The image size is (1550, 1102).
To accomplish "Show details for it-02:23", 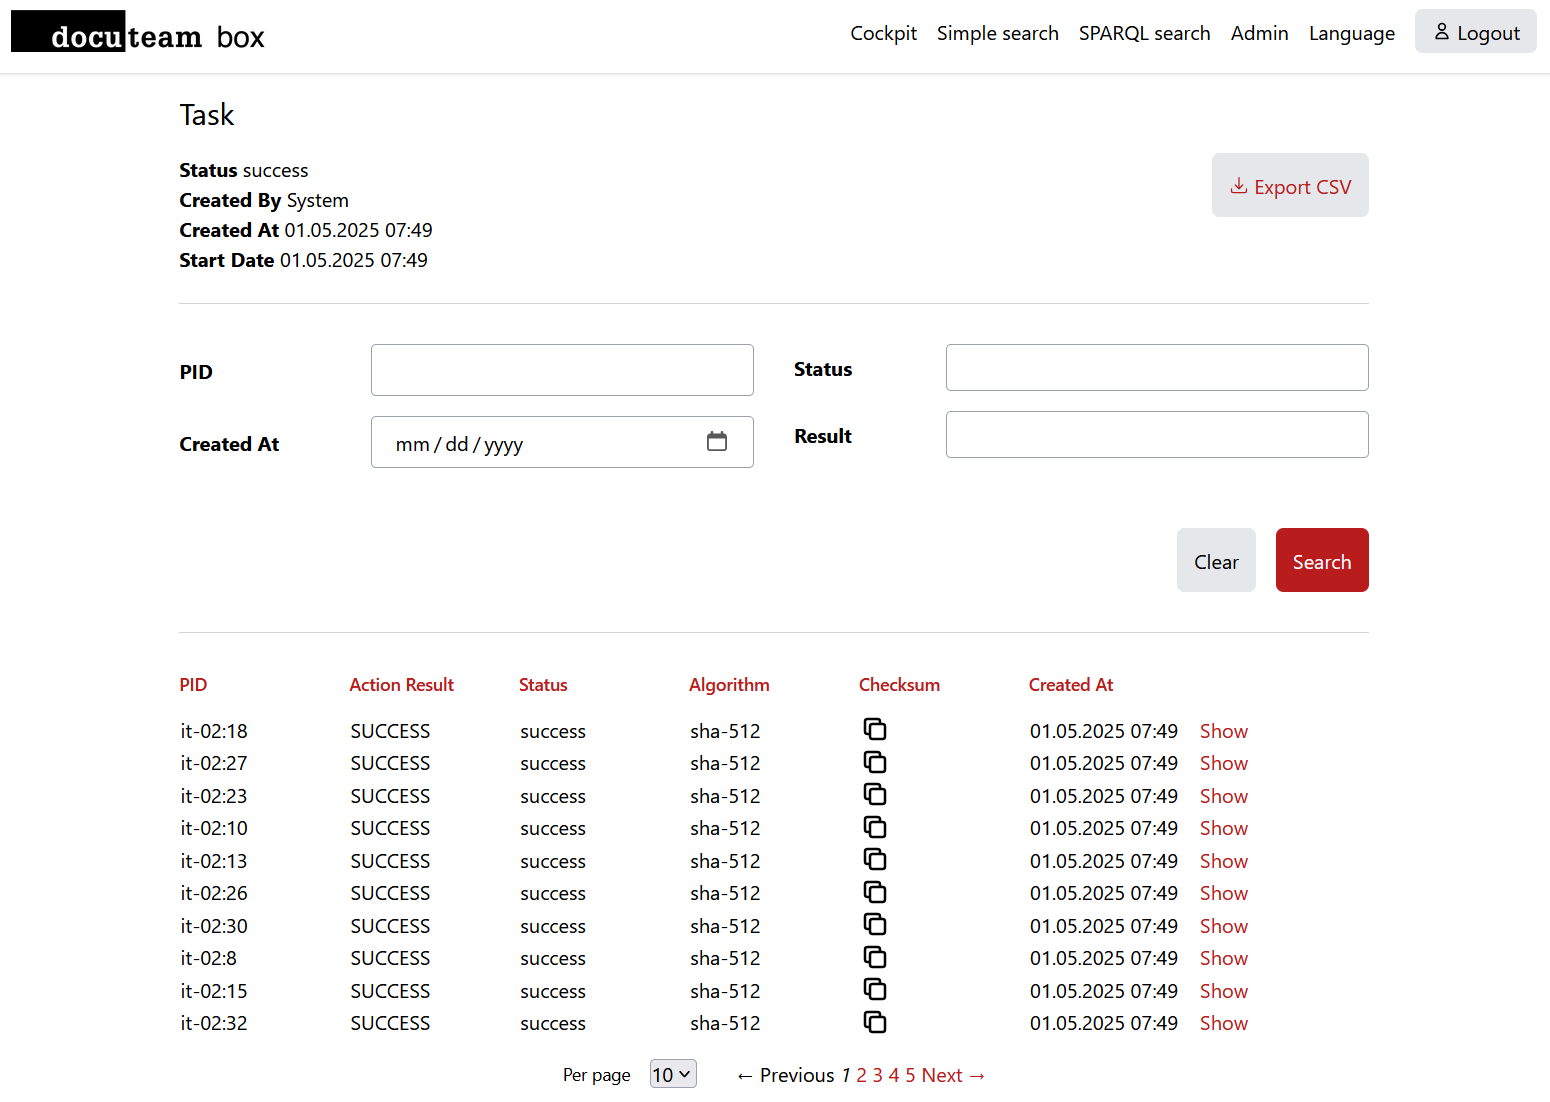I will pos(1223,796).
